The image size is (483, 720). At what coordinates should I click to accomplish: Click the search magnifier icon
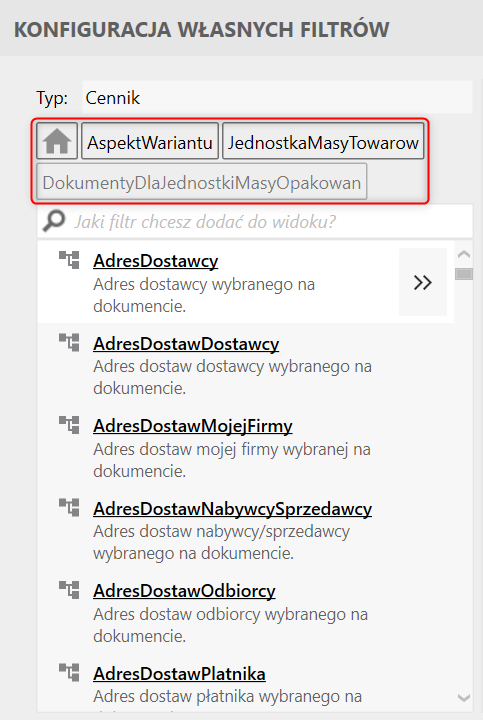tap(54, 221)
